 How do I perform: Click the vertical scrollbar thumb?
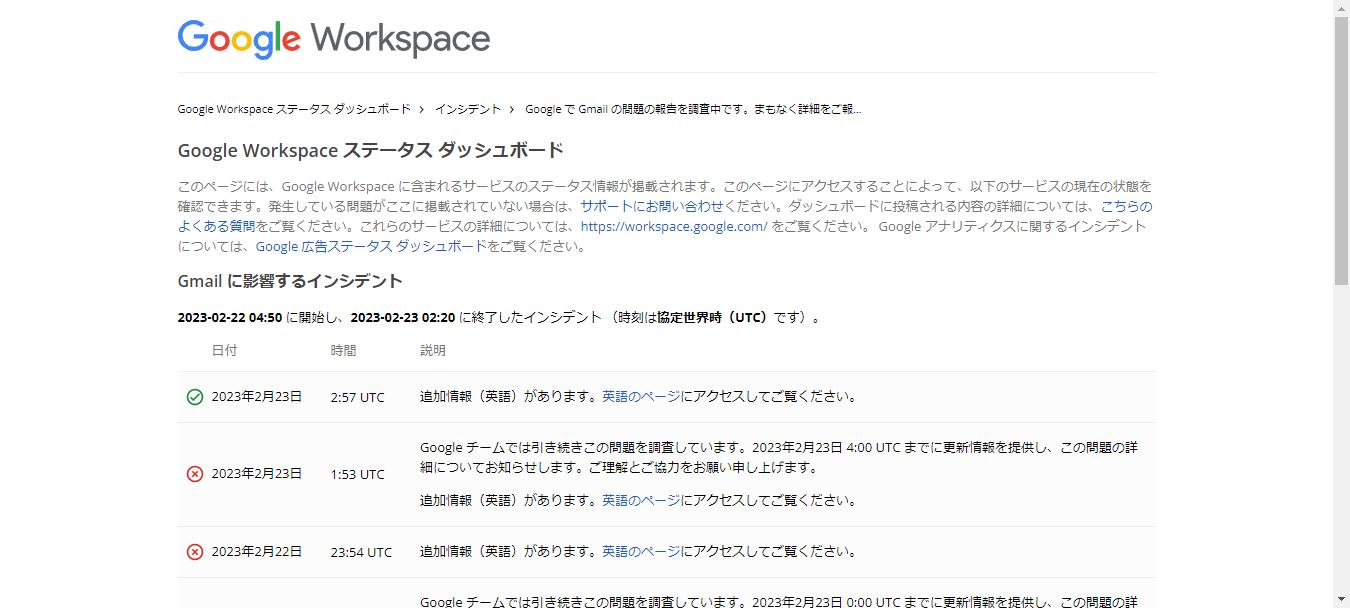(1341, 150)
